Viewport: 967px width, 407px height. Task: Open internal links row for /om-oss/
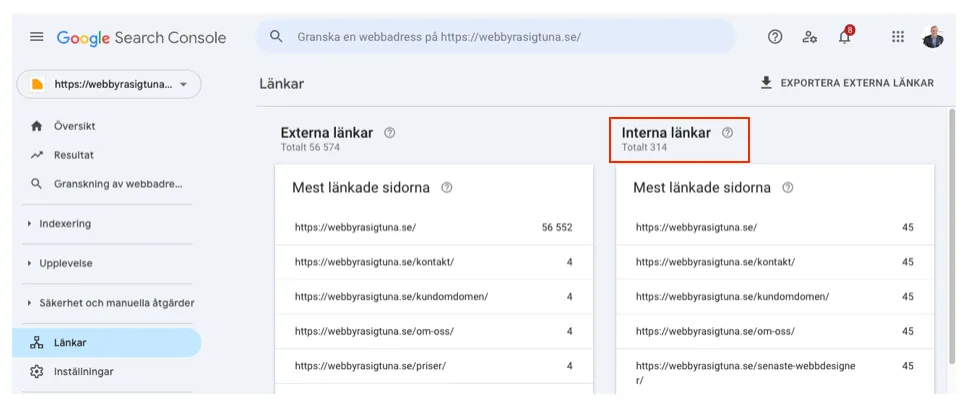tap(775, 331)
